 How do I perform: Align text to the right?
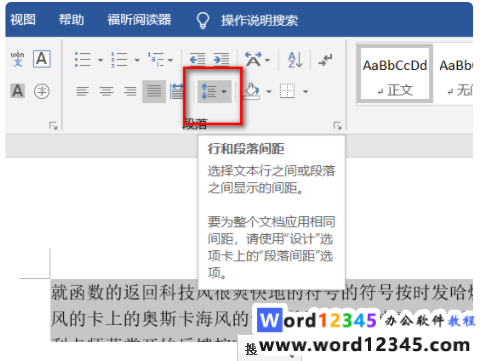[130, 91]
